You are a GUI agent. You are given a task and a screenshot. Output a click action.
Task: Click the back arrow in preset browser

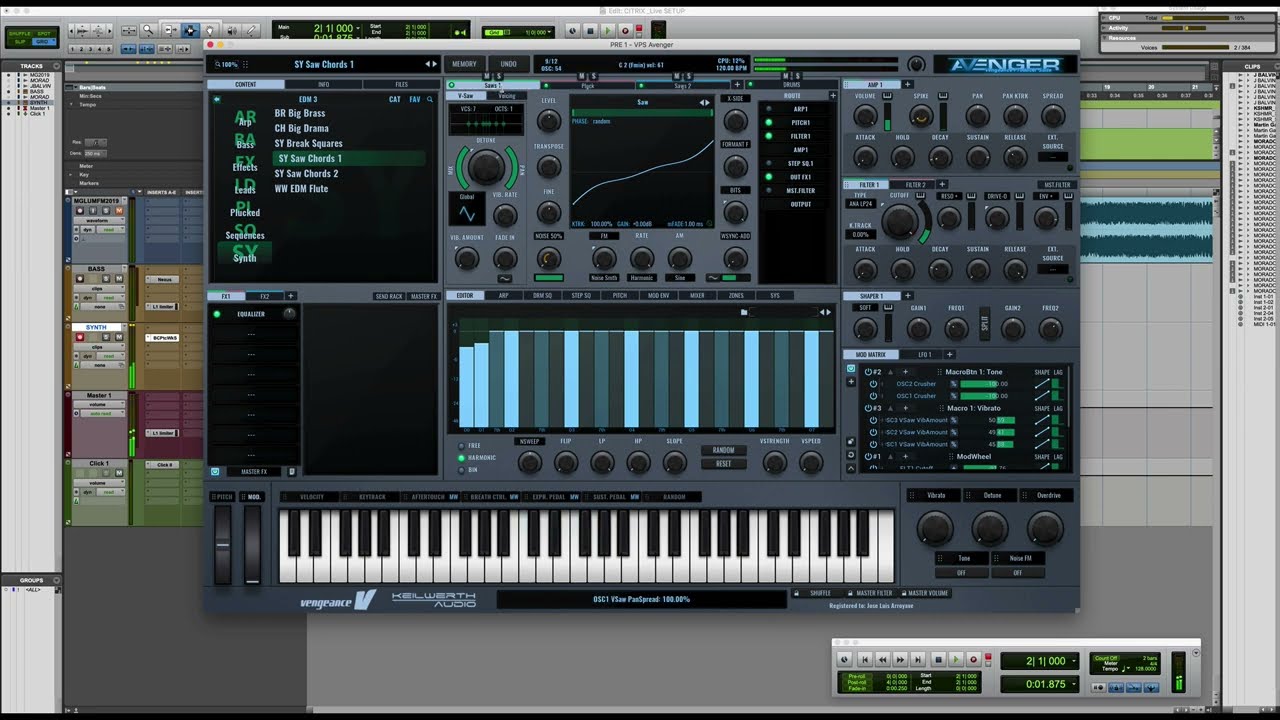pyautogui.click(x=217, y=99)
